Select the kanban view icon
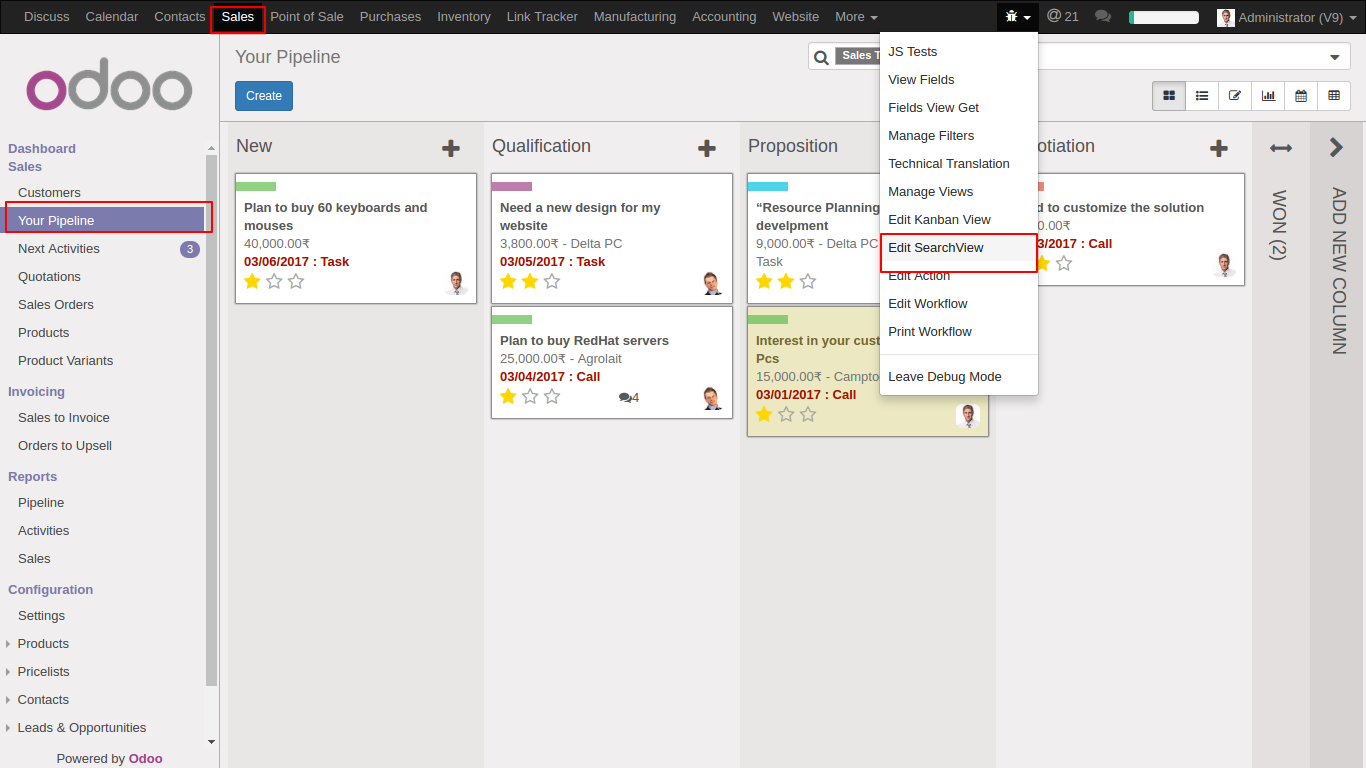Image resolution: width=1366 pixels, height=768 pixels. pos(1168,95)
